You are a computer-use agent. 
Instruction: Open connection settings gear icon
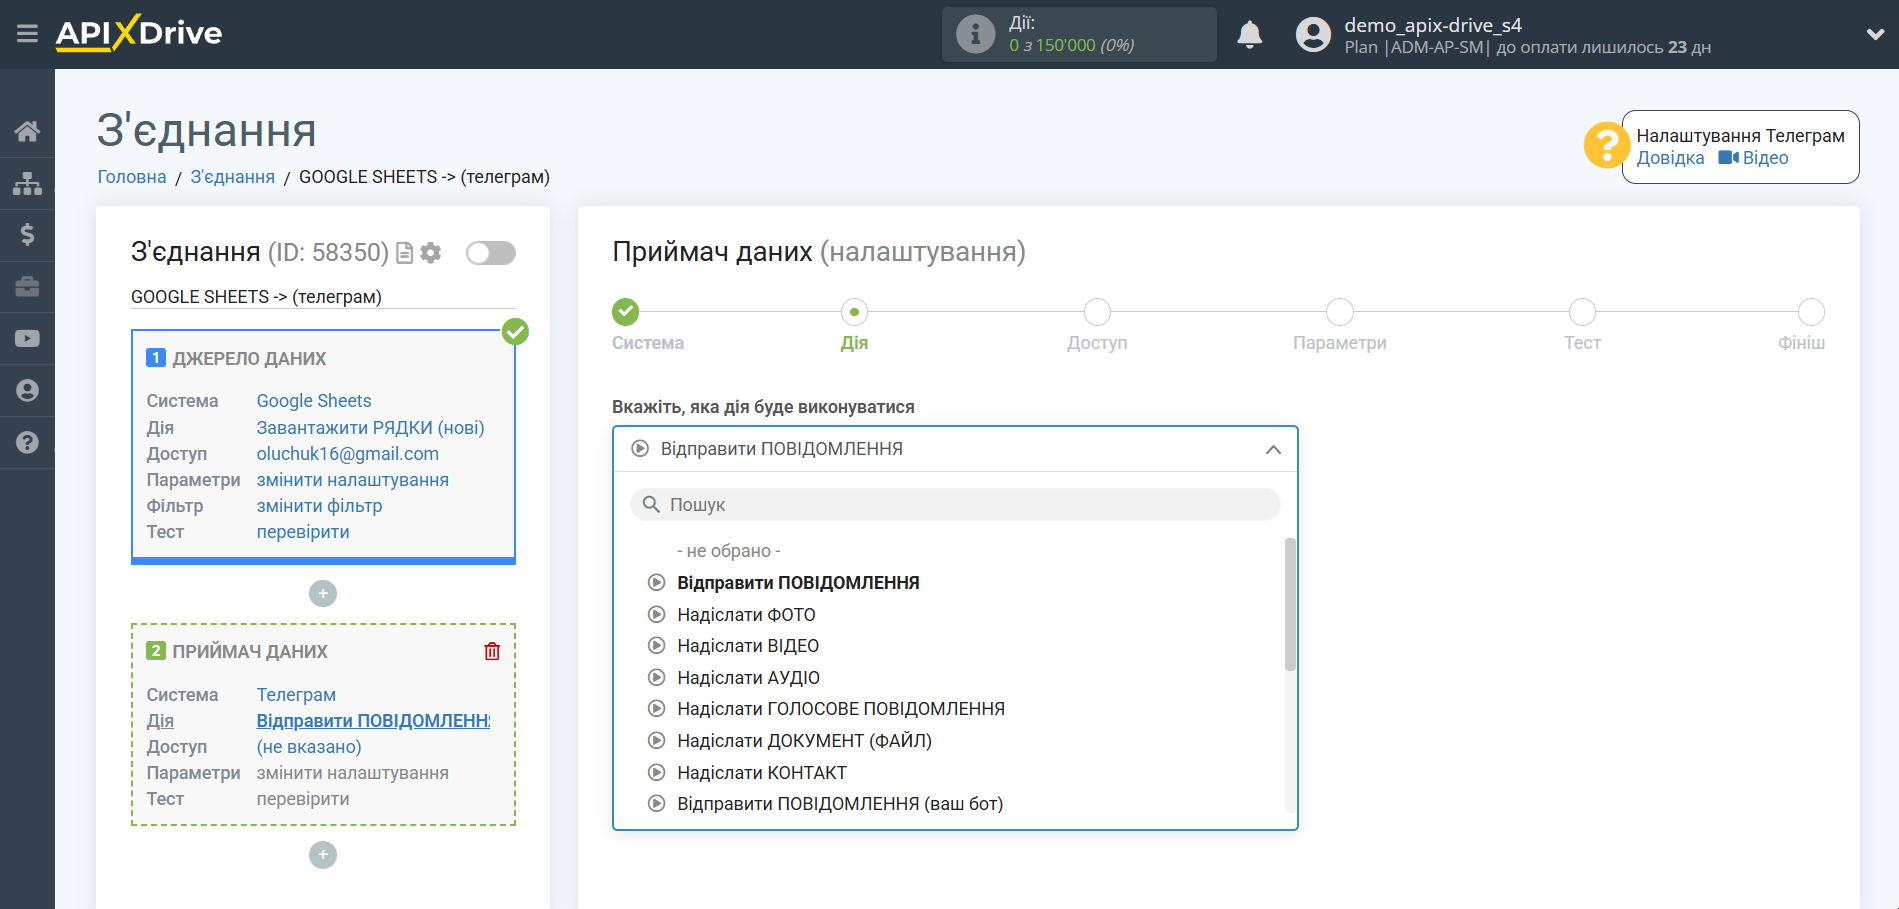coord(431,253)
